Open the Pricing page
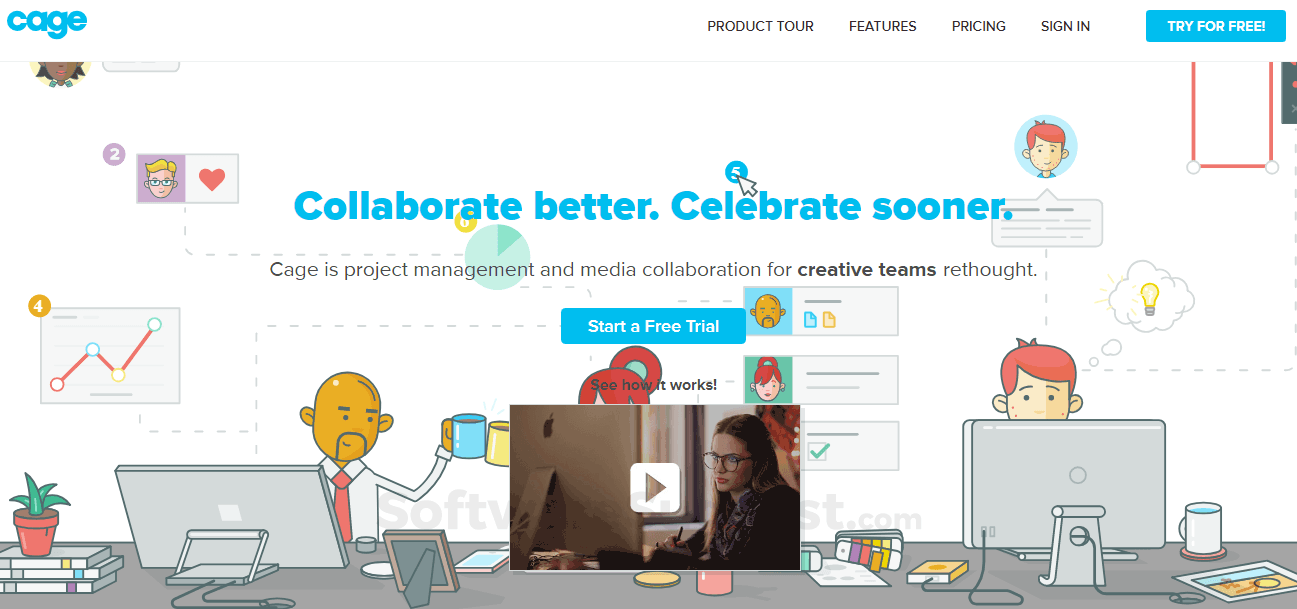This screenshot has width=1297, height=609. click(978, 26)
